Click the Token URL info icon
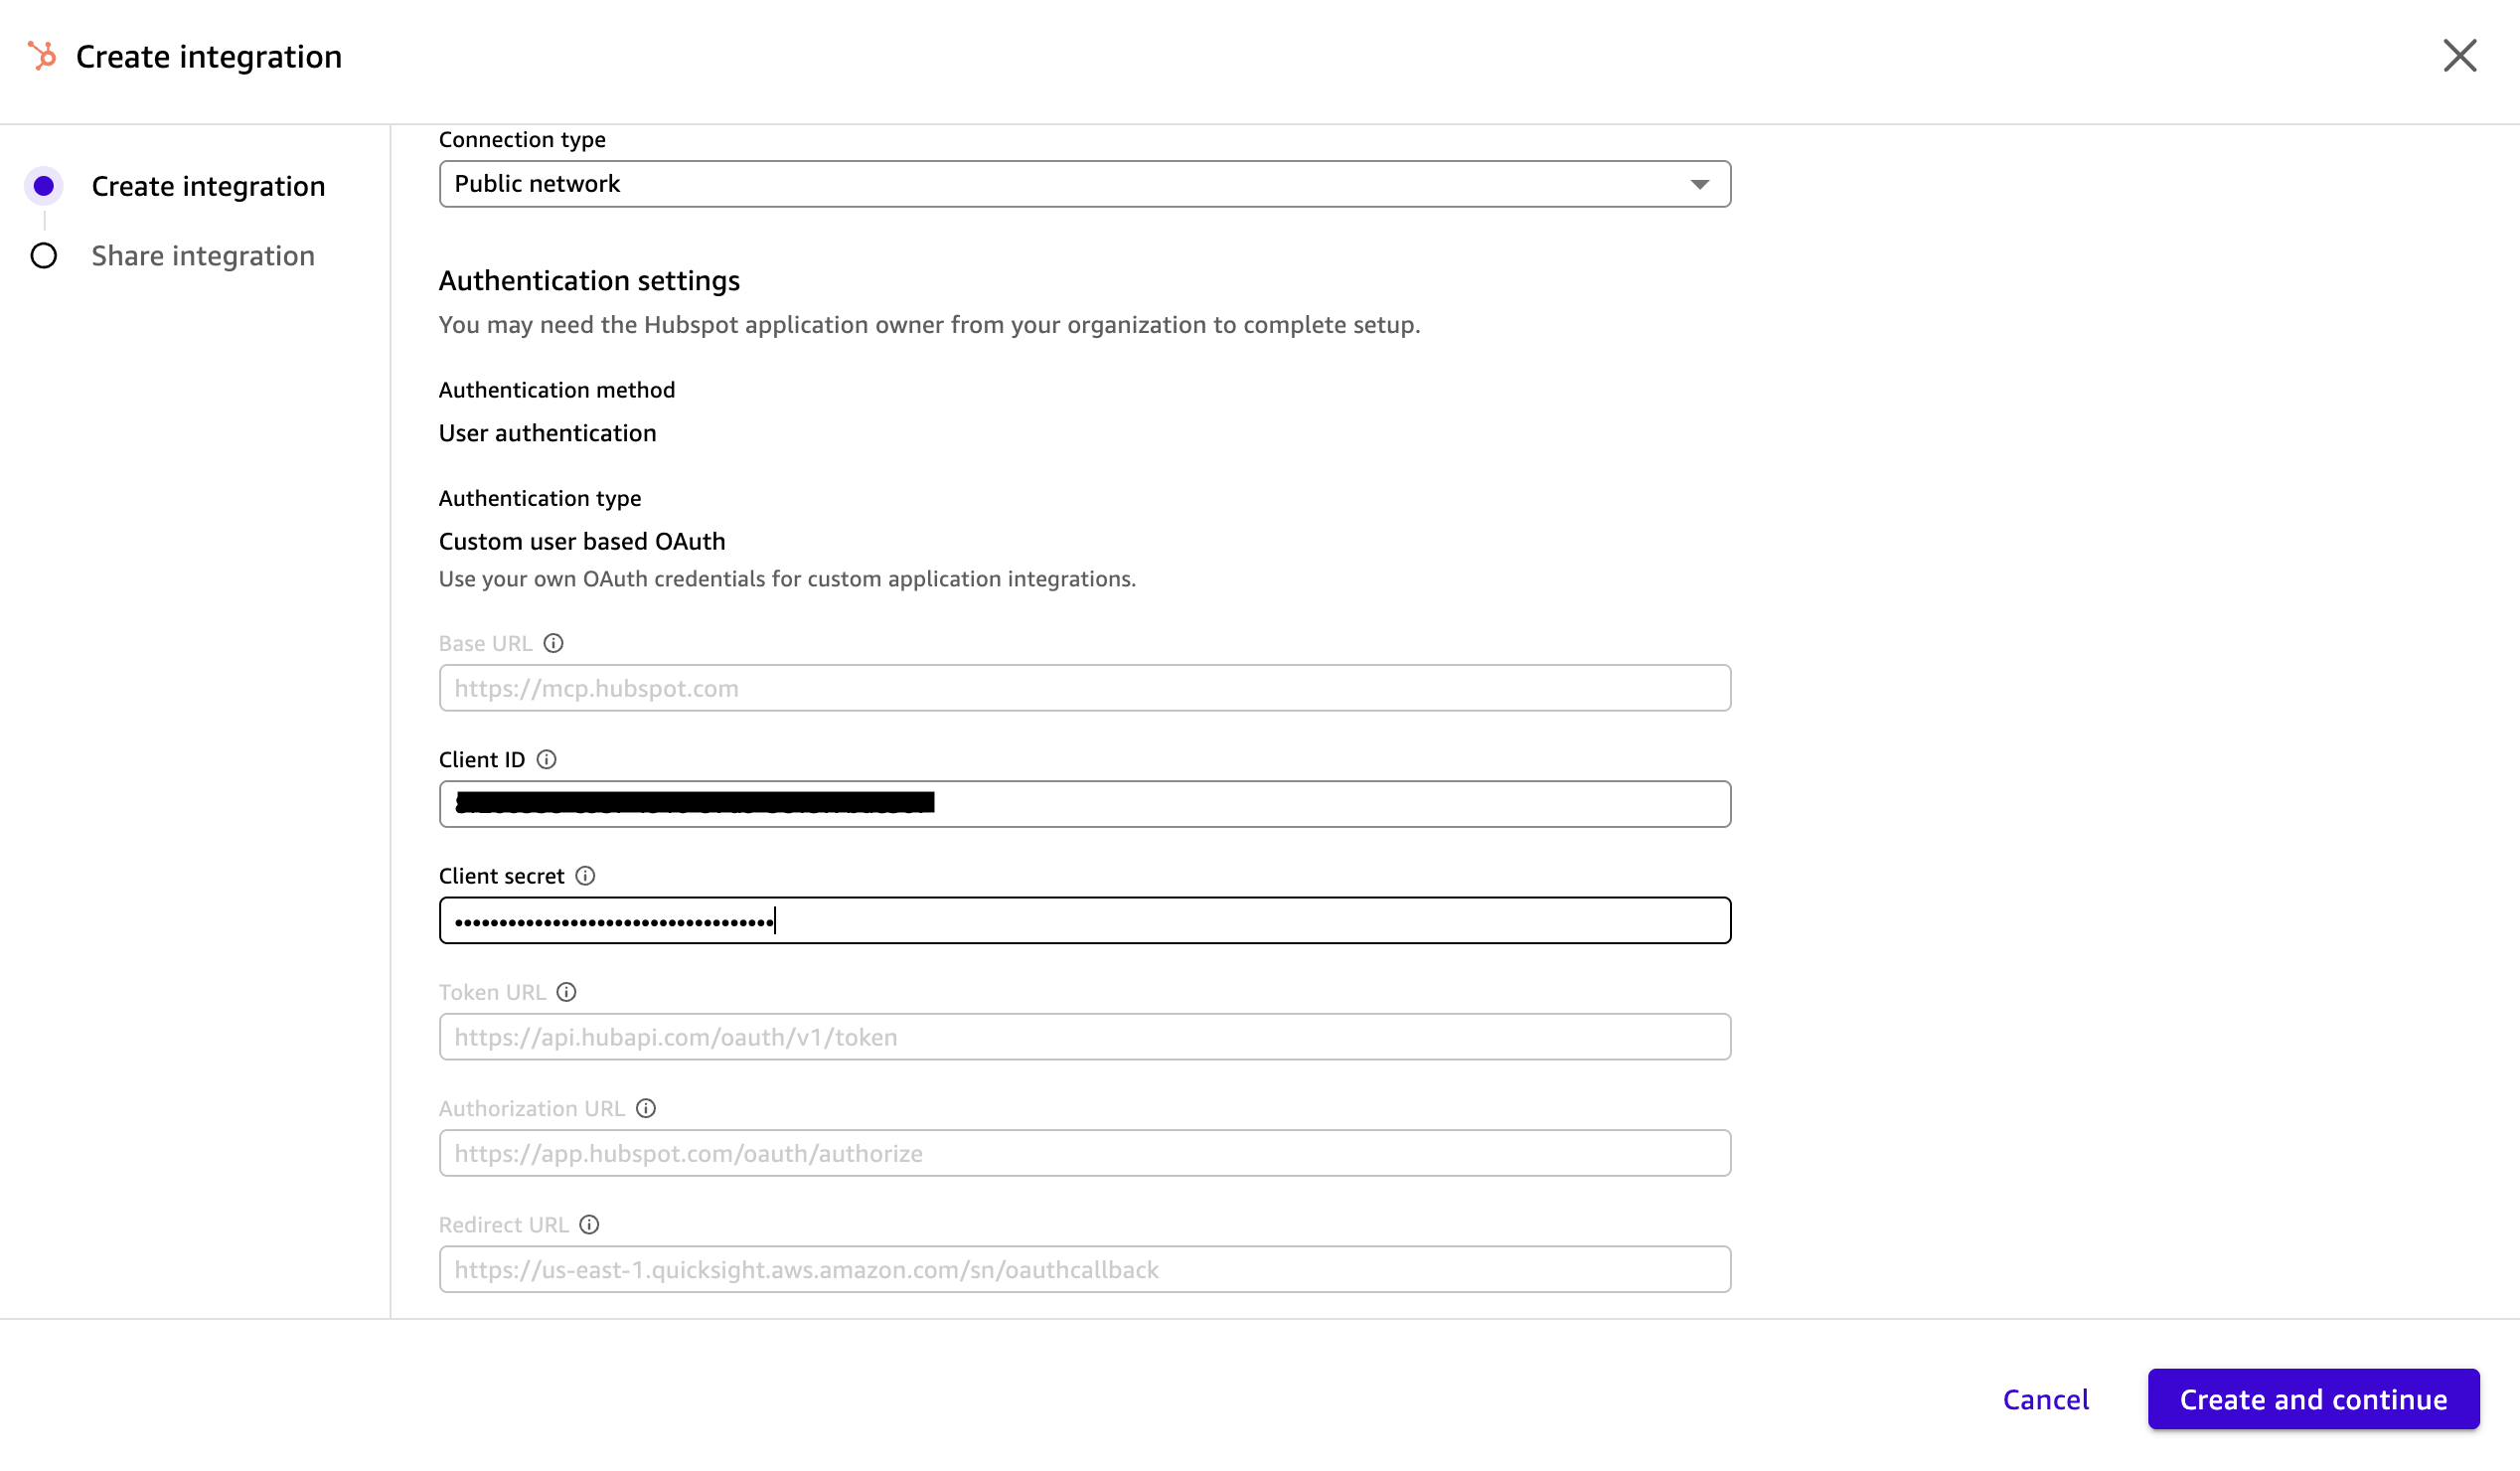The height and width of the screenshot is (1471, 2520). pos(567,992)
